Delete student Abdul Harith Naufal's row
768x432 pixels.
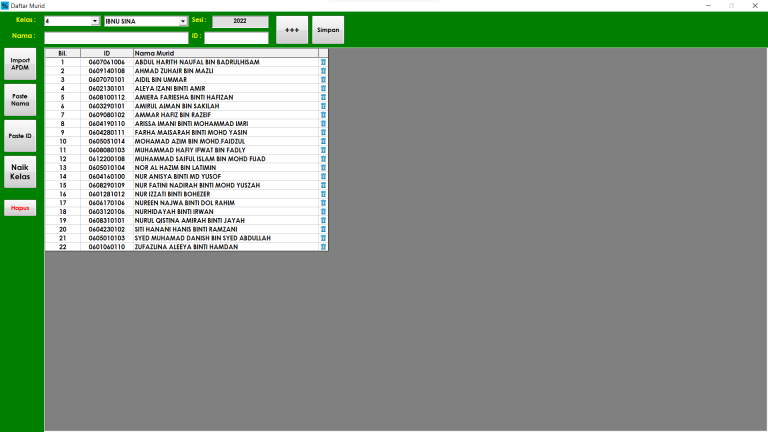coord(323,62)
